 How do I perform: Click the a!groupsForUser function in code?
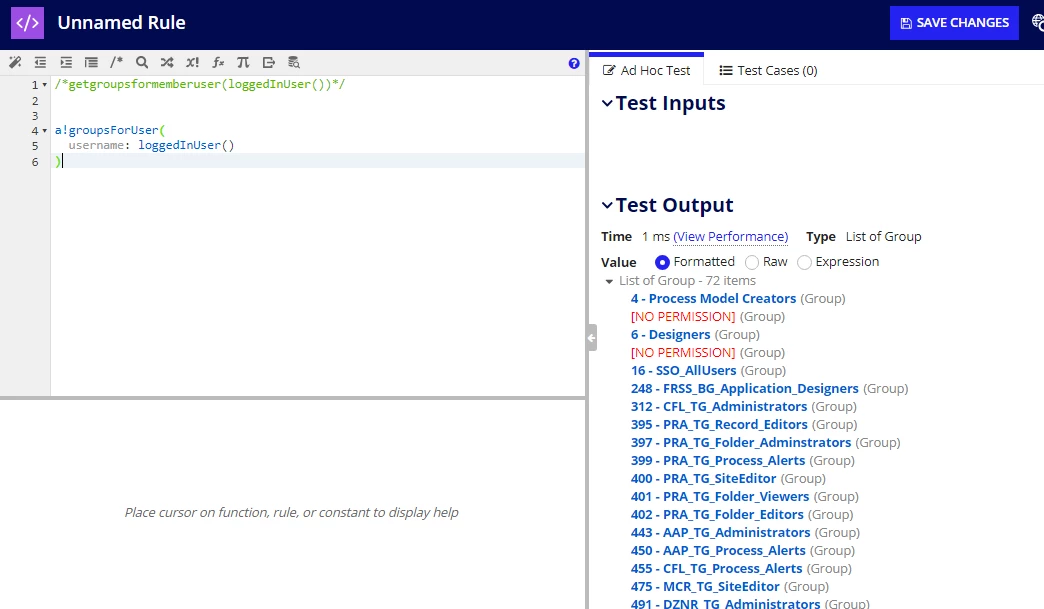(107, 130)
